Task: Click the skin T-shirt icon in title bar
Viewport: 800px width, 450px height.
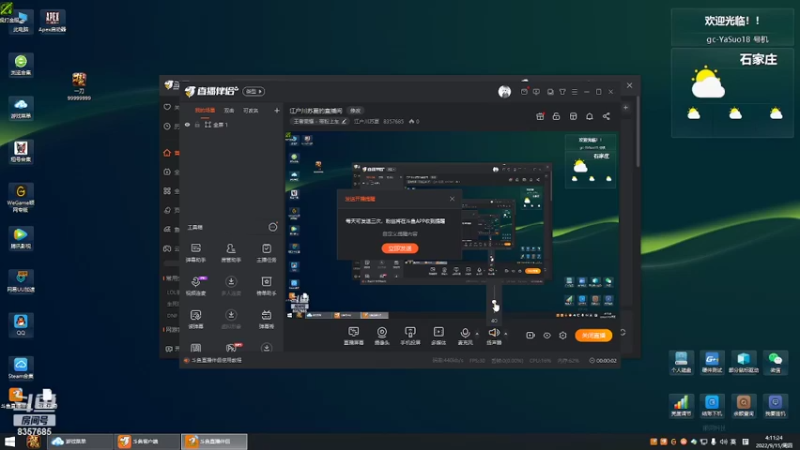Action: click(562, 92)
